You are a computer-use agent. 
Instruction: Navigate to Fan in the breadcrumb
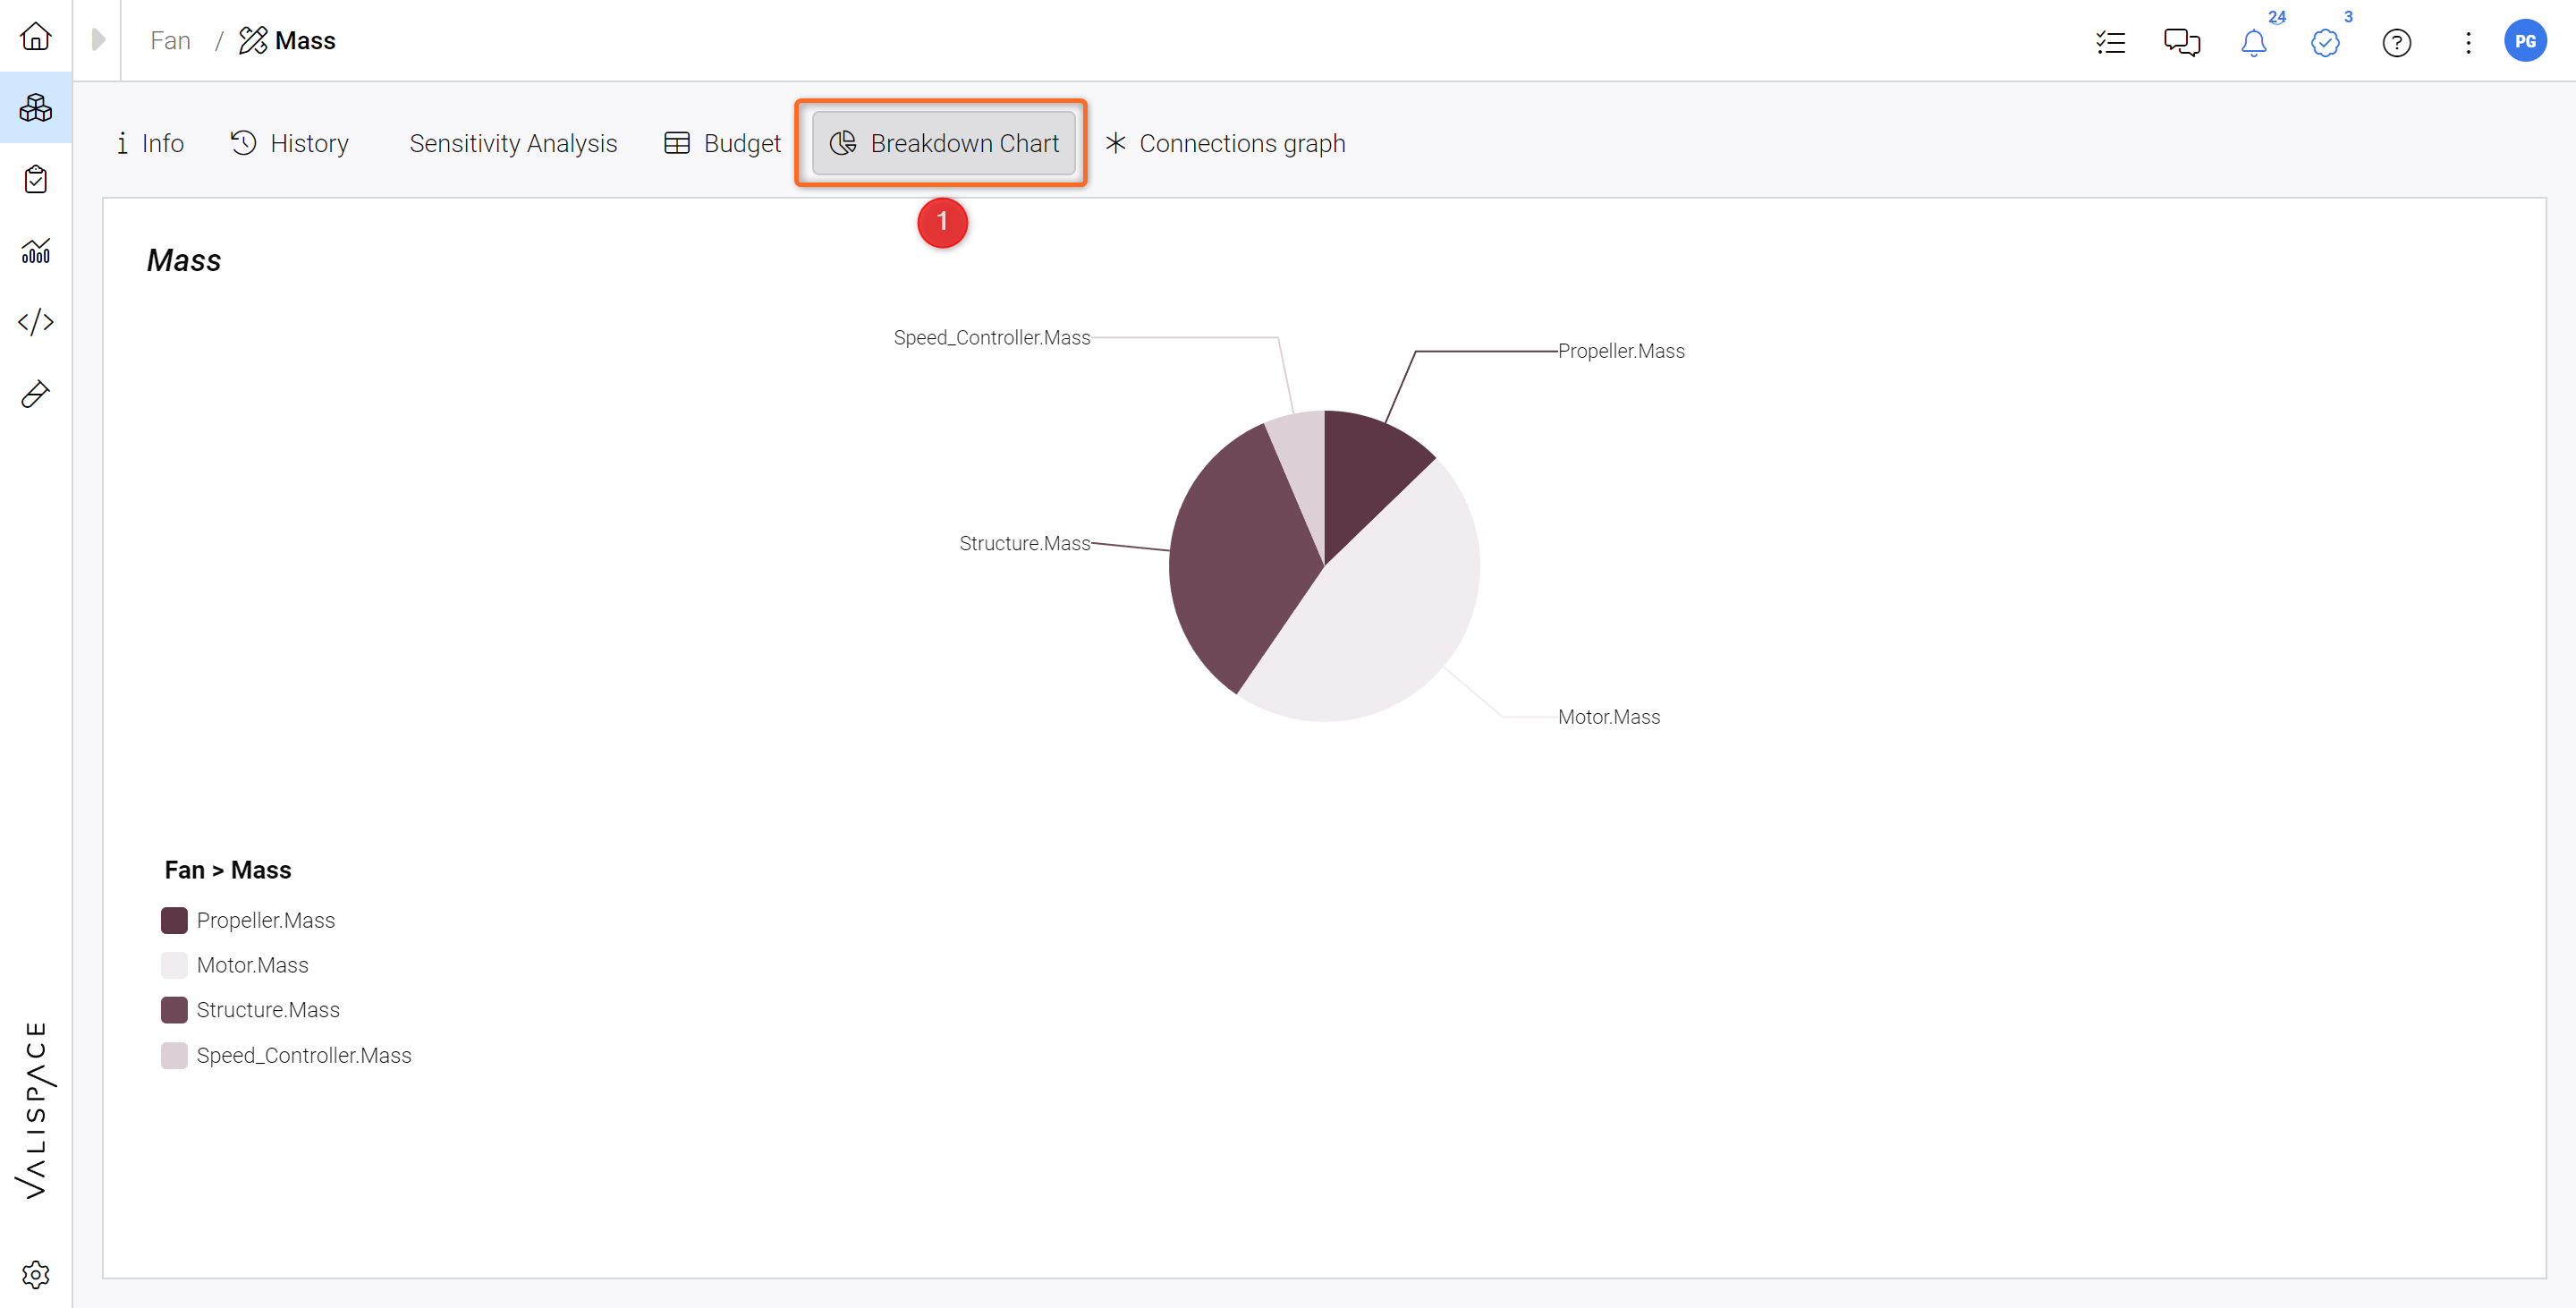(x=170, y=40)
